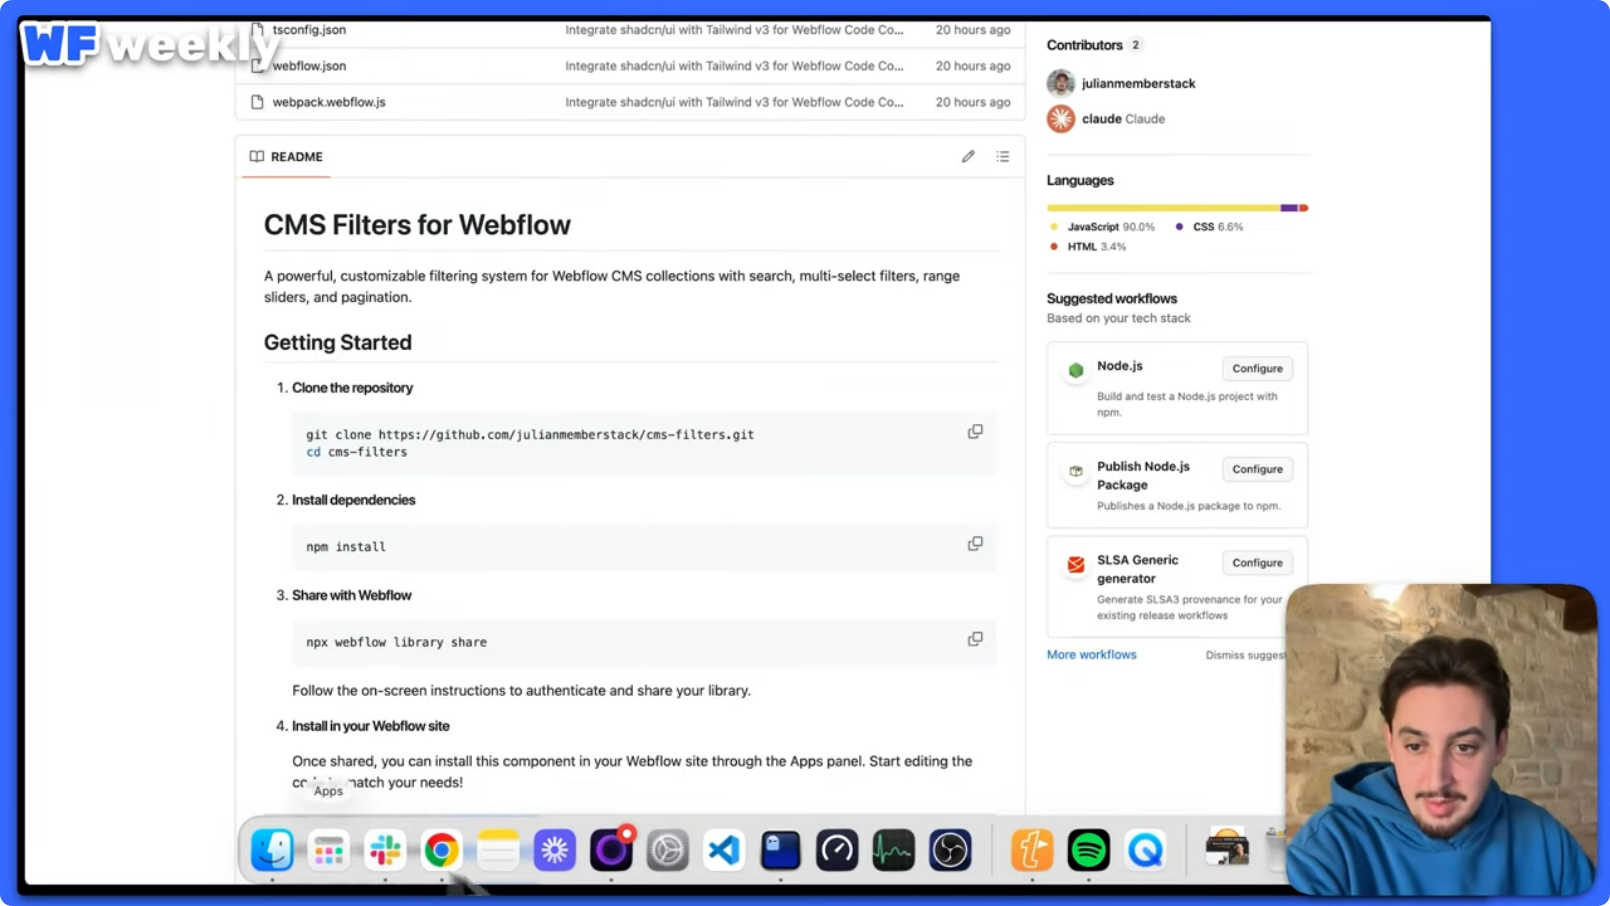Open the commit message for tsconfig.json
Viewport: 1610px width, 906px height.
click(x=734, y=30)
